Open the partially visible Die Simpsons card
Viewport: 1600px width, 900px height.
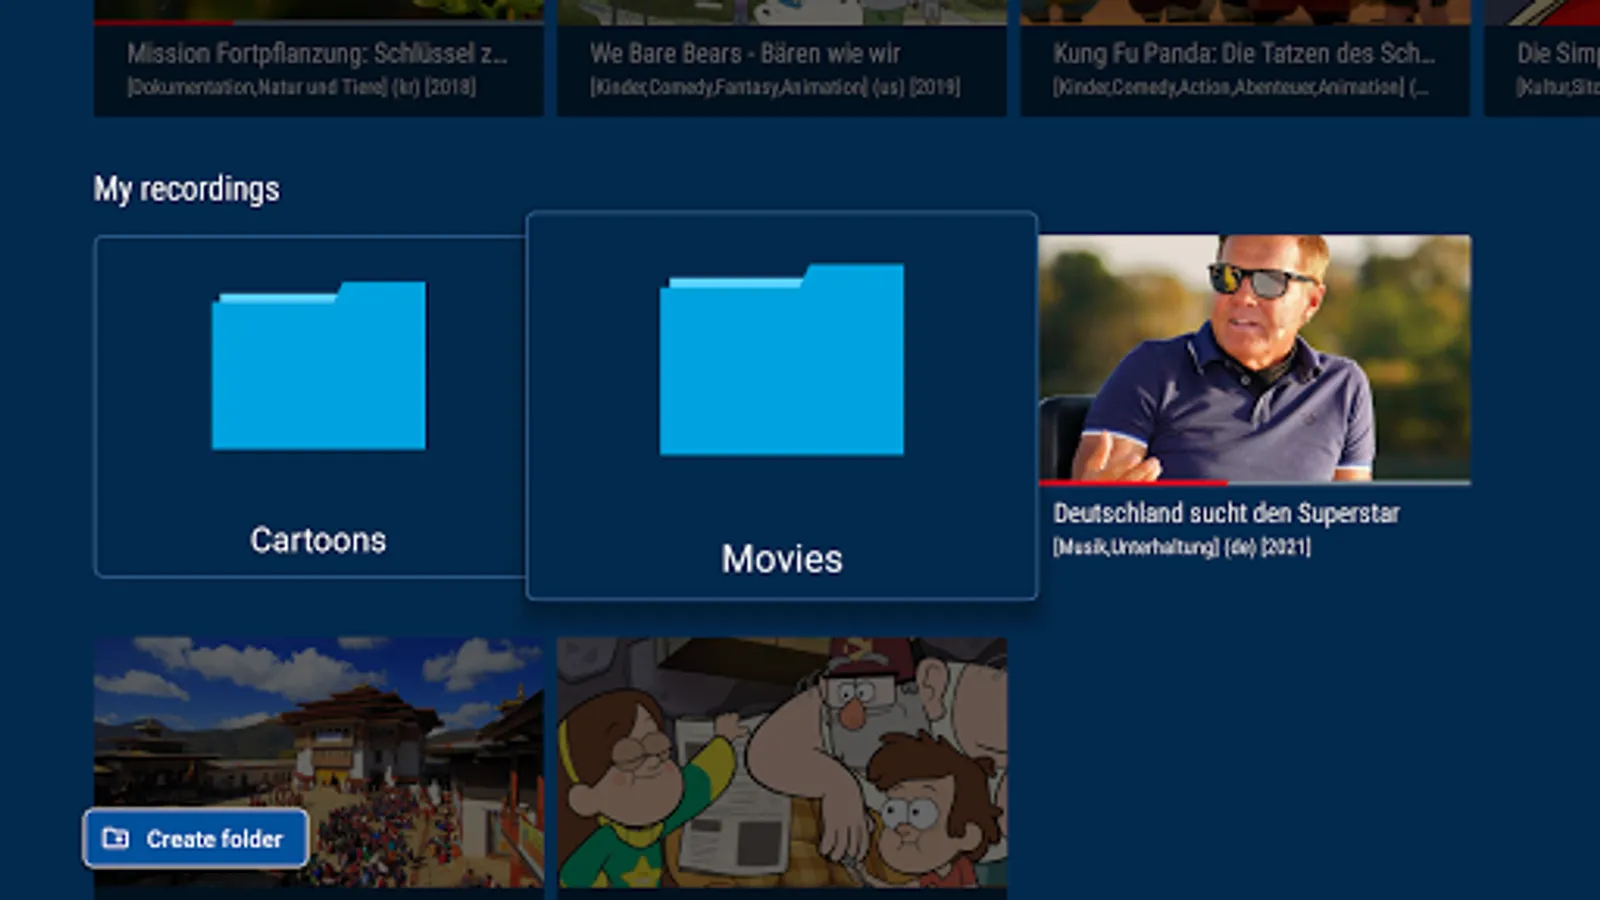point(1542,58)
